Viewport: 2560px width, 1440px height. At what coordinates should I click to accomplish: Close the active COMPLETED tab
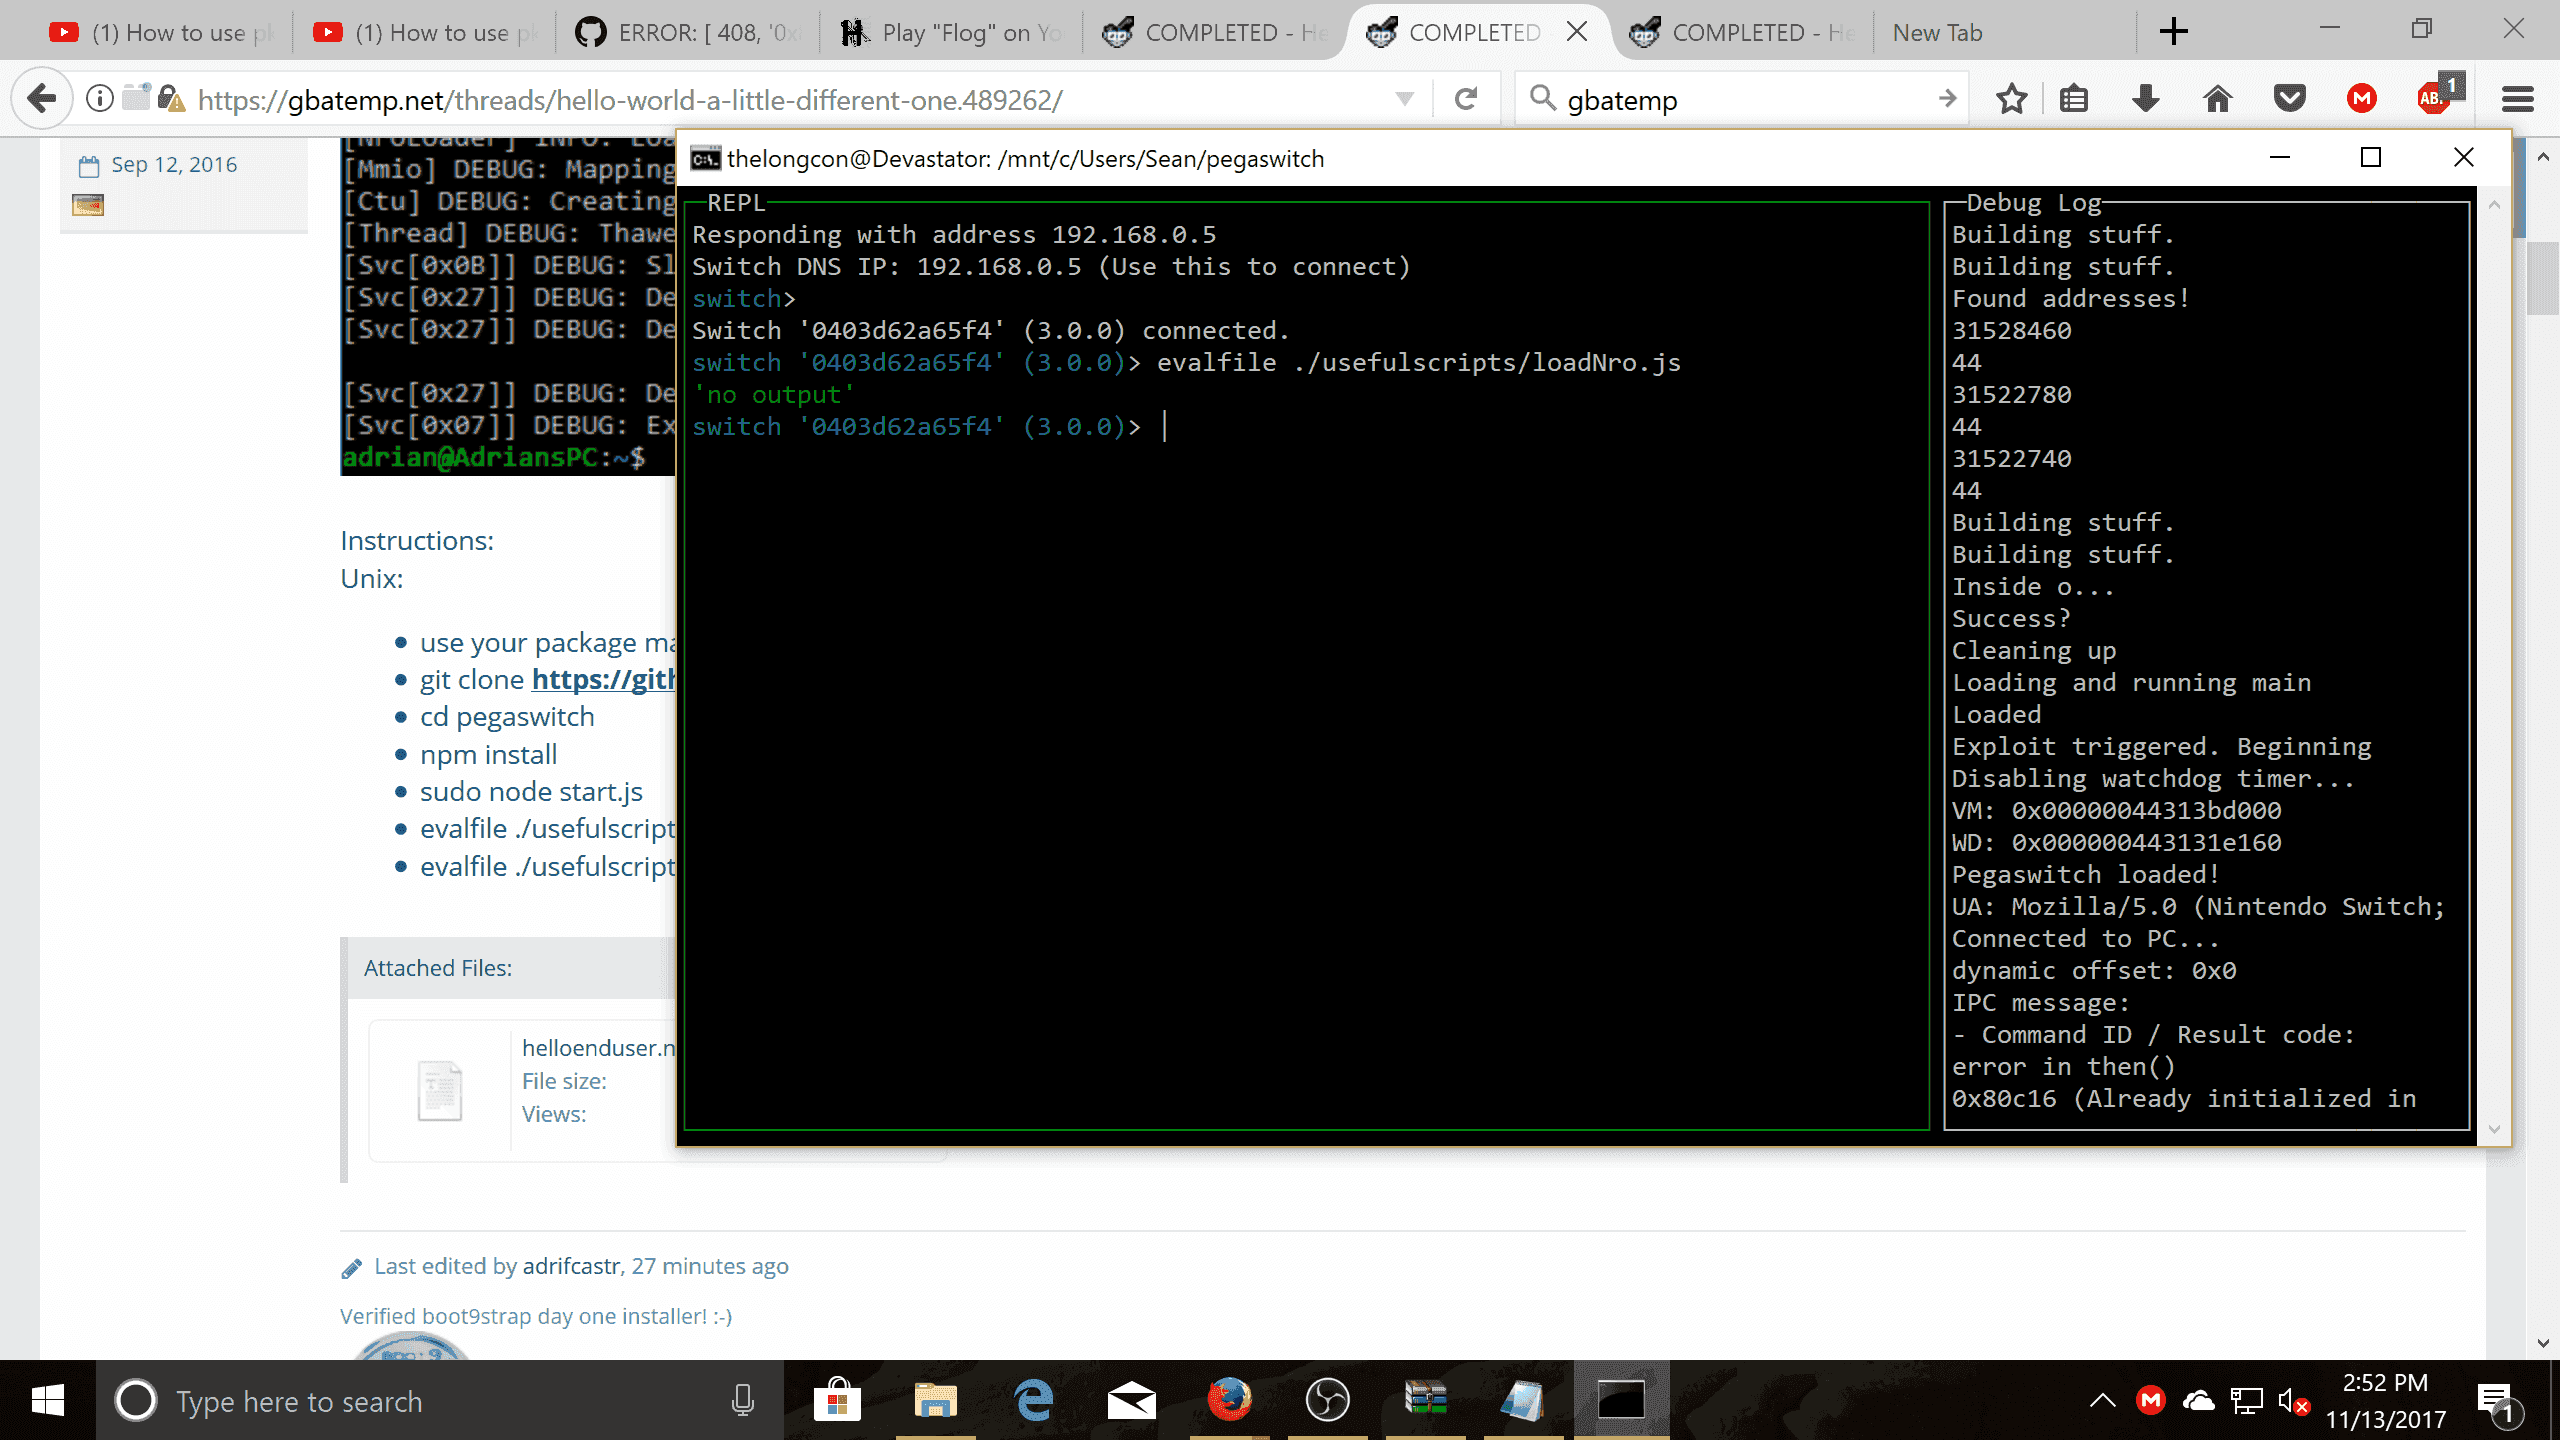[x=1577, y=32]
